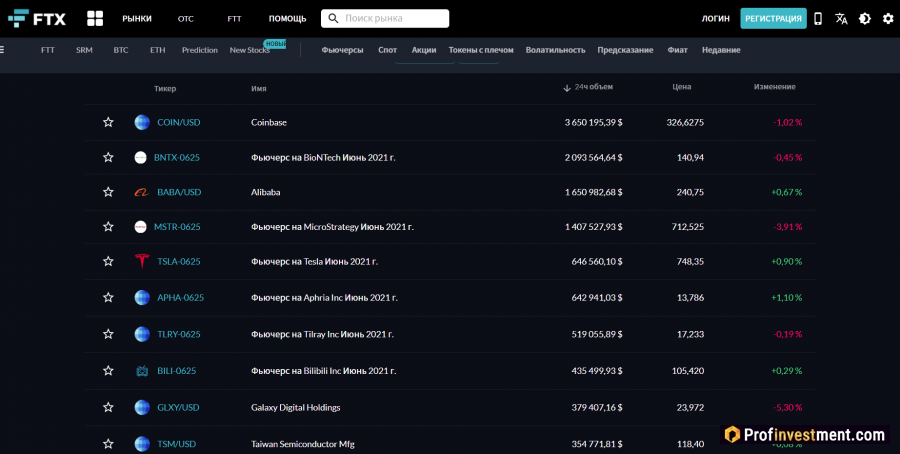Click the TLRY-0625 globe icon
900x454 pixels.
142,334
